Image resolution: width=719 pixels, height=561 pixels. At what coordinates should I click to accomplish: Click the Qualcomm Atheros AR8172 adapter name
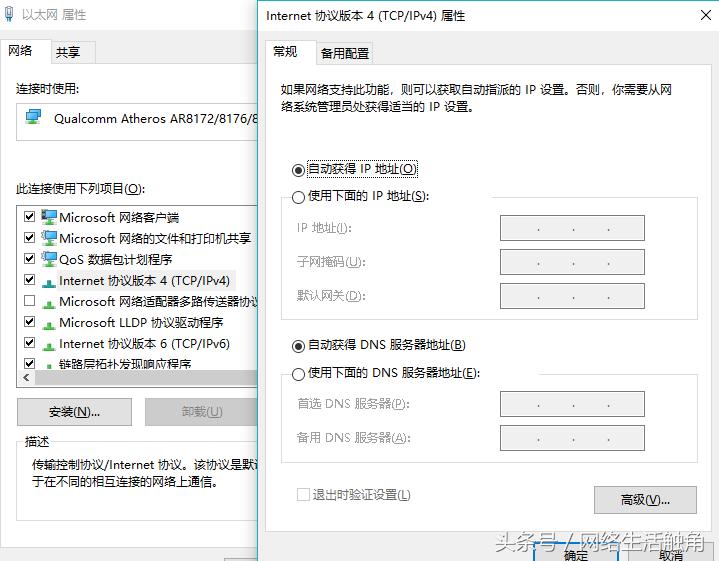155,118
